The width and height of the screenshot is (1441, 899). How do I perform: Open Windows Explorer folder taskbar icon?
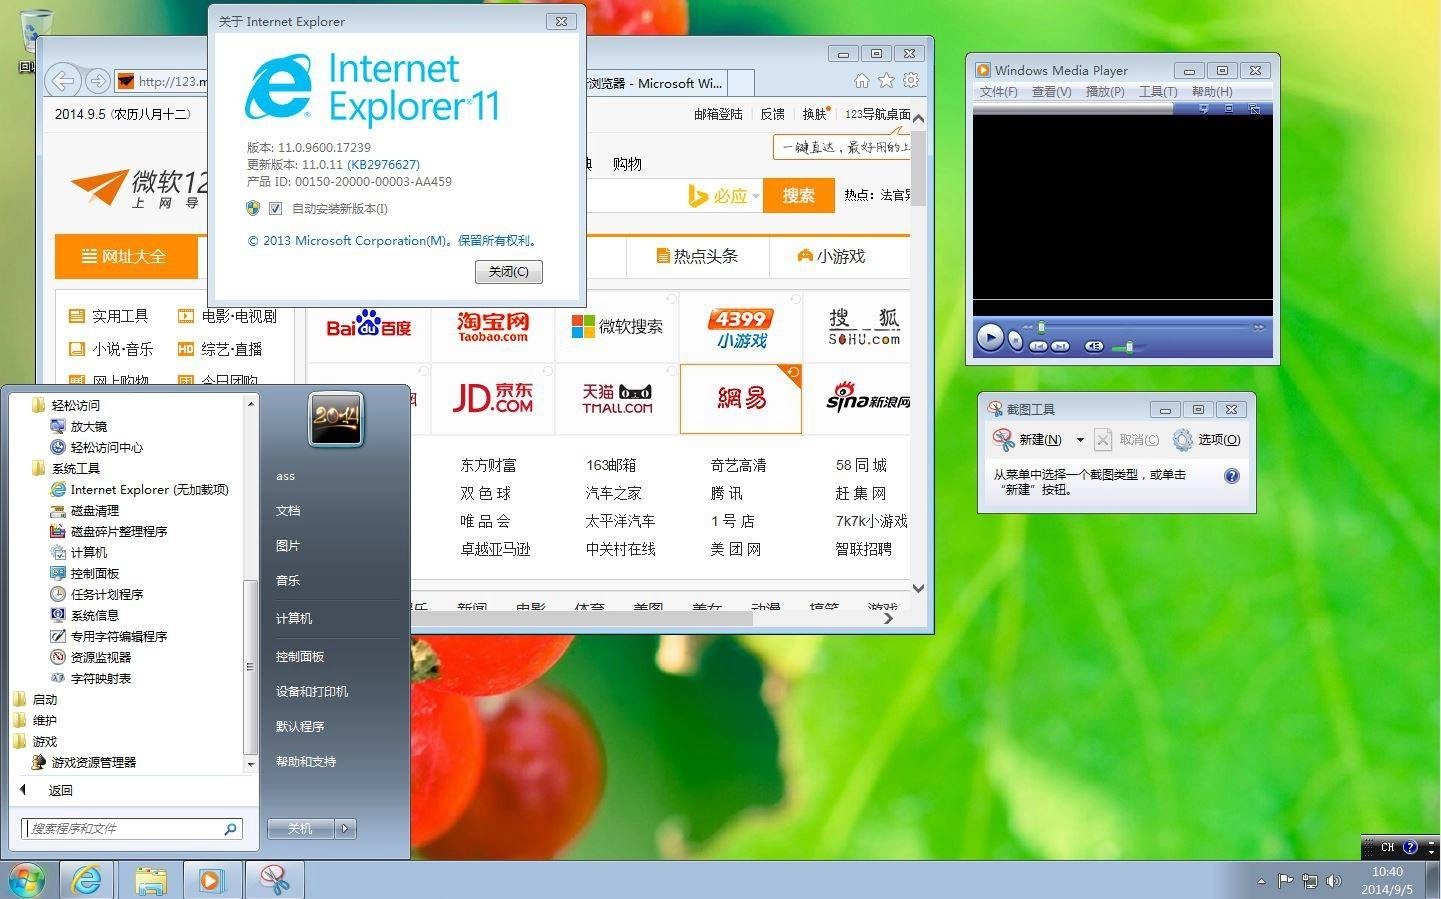(150, 880)
